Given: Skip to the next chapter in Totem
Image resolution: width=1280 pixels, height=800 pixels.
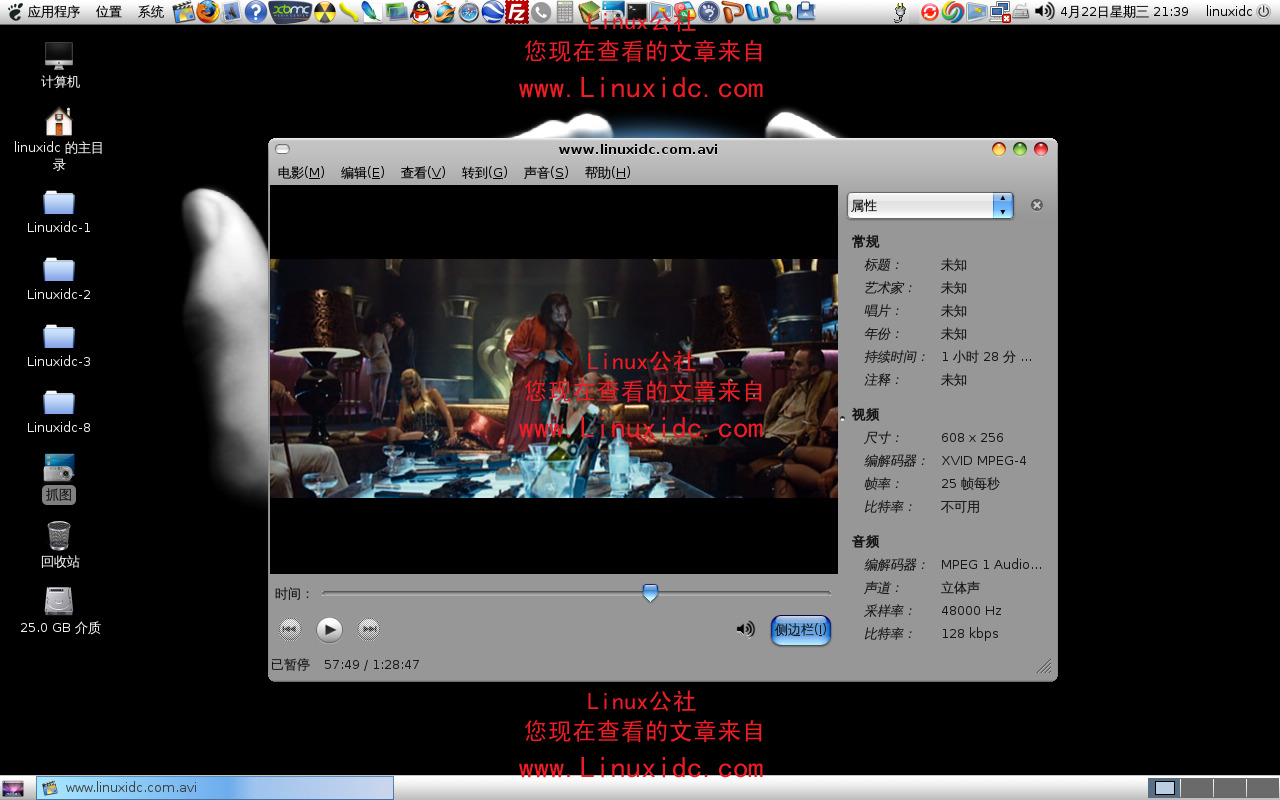Looking at the screenshot, I should 368,629.
